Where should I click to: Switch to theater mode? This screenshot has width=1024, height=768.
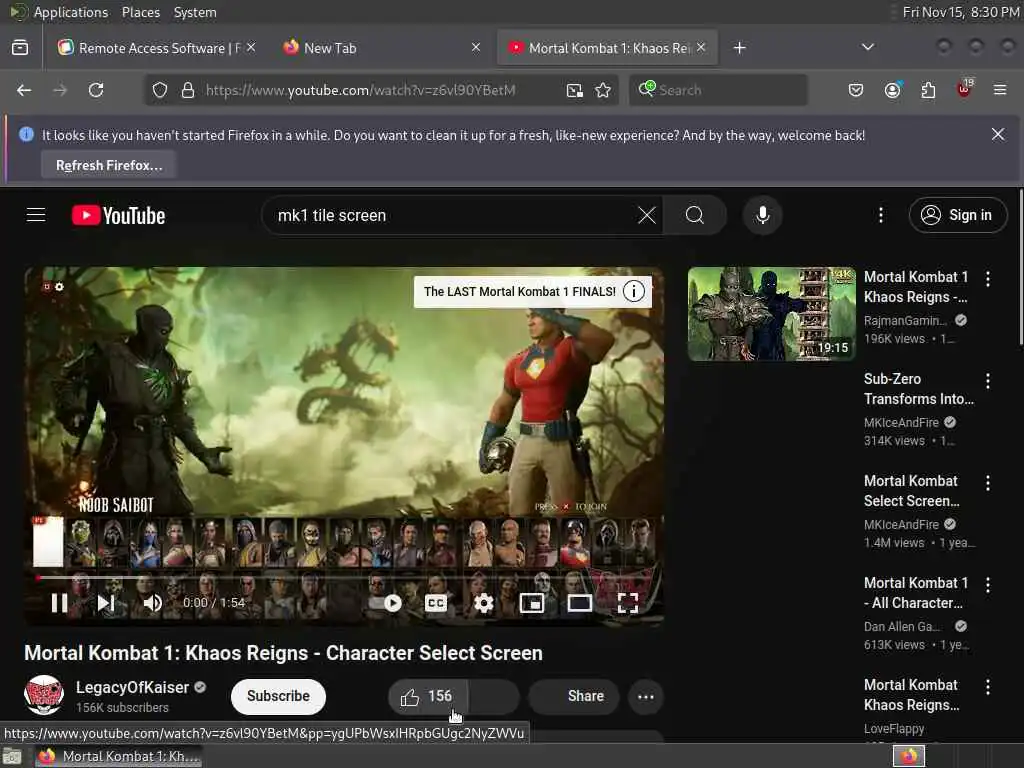(x=579, y=603)
